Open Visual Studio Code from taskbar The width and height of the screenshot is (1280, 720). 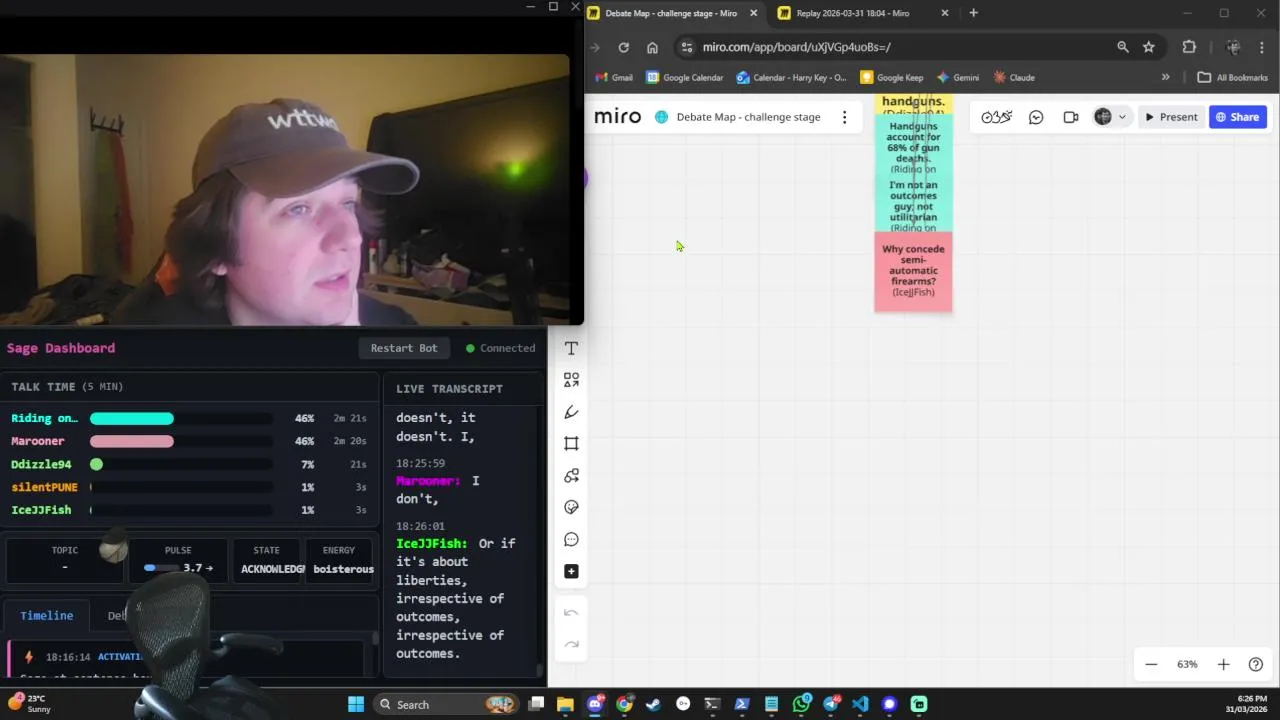[x=860, y=704]
